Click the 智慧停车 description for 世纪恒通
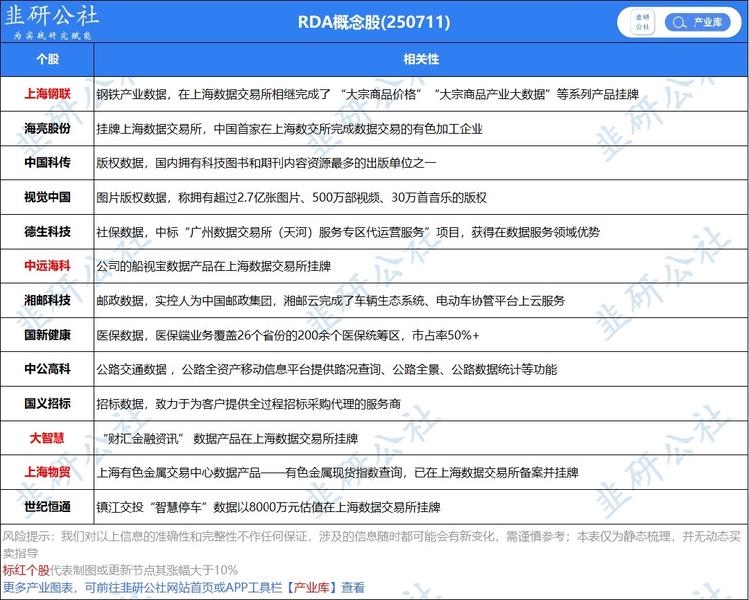 click(x=268, y=507)
